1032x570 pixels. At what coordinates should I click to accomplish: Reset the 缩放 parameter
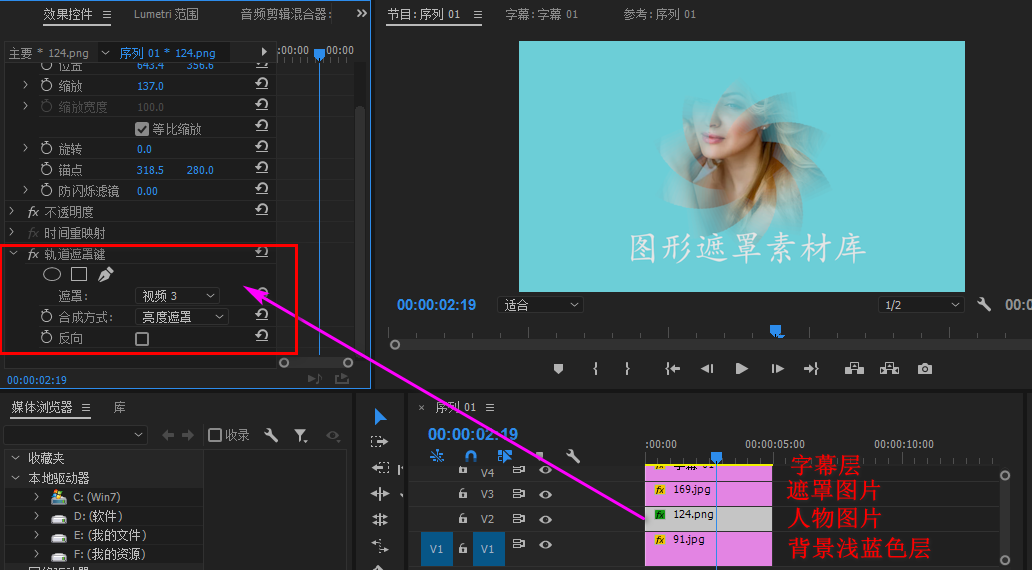[261, 84]
